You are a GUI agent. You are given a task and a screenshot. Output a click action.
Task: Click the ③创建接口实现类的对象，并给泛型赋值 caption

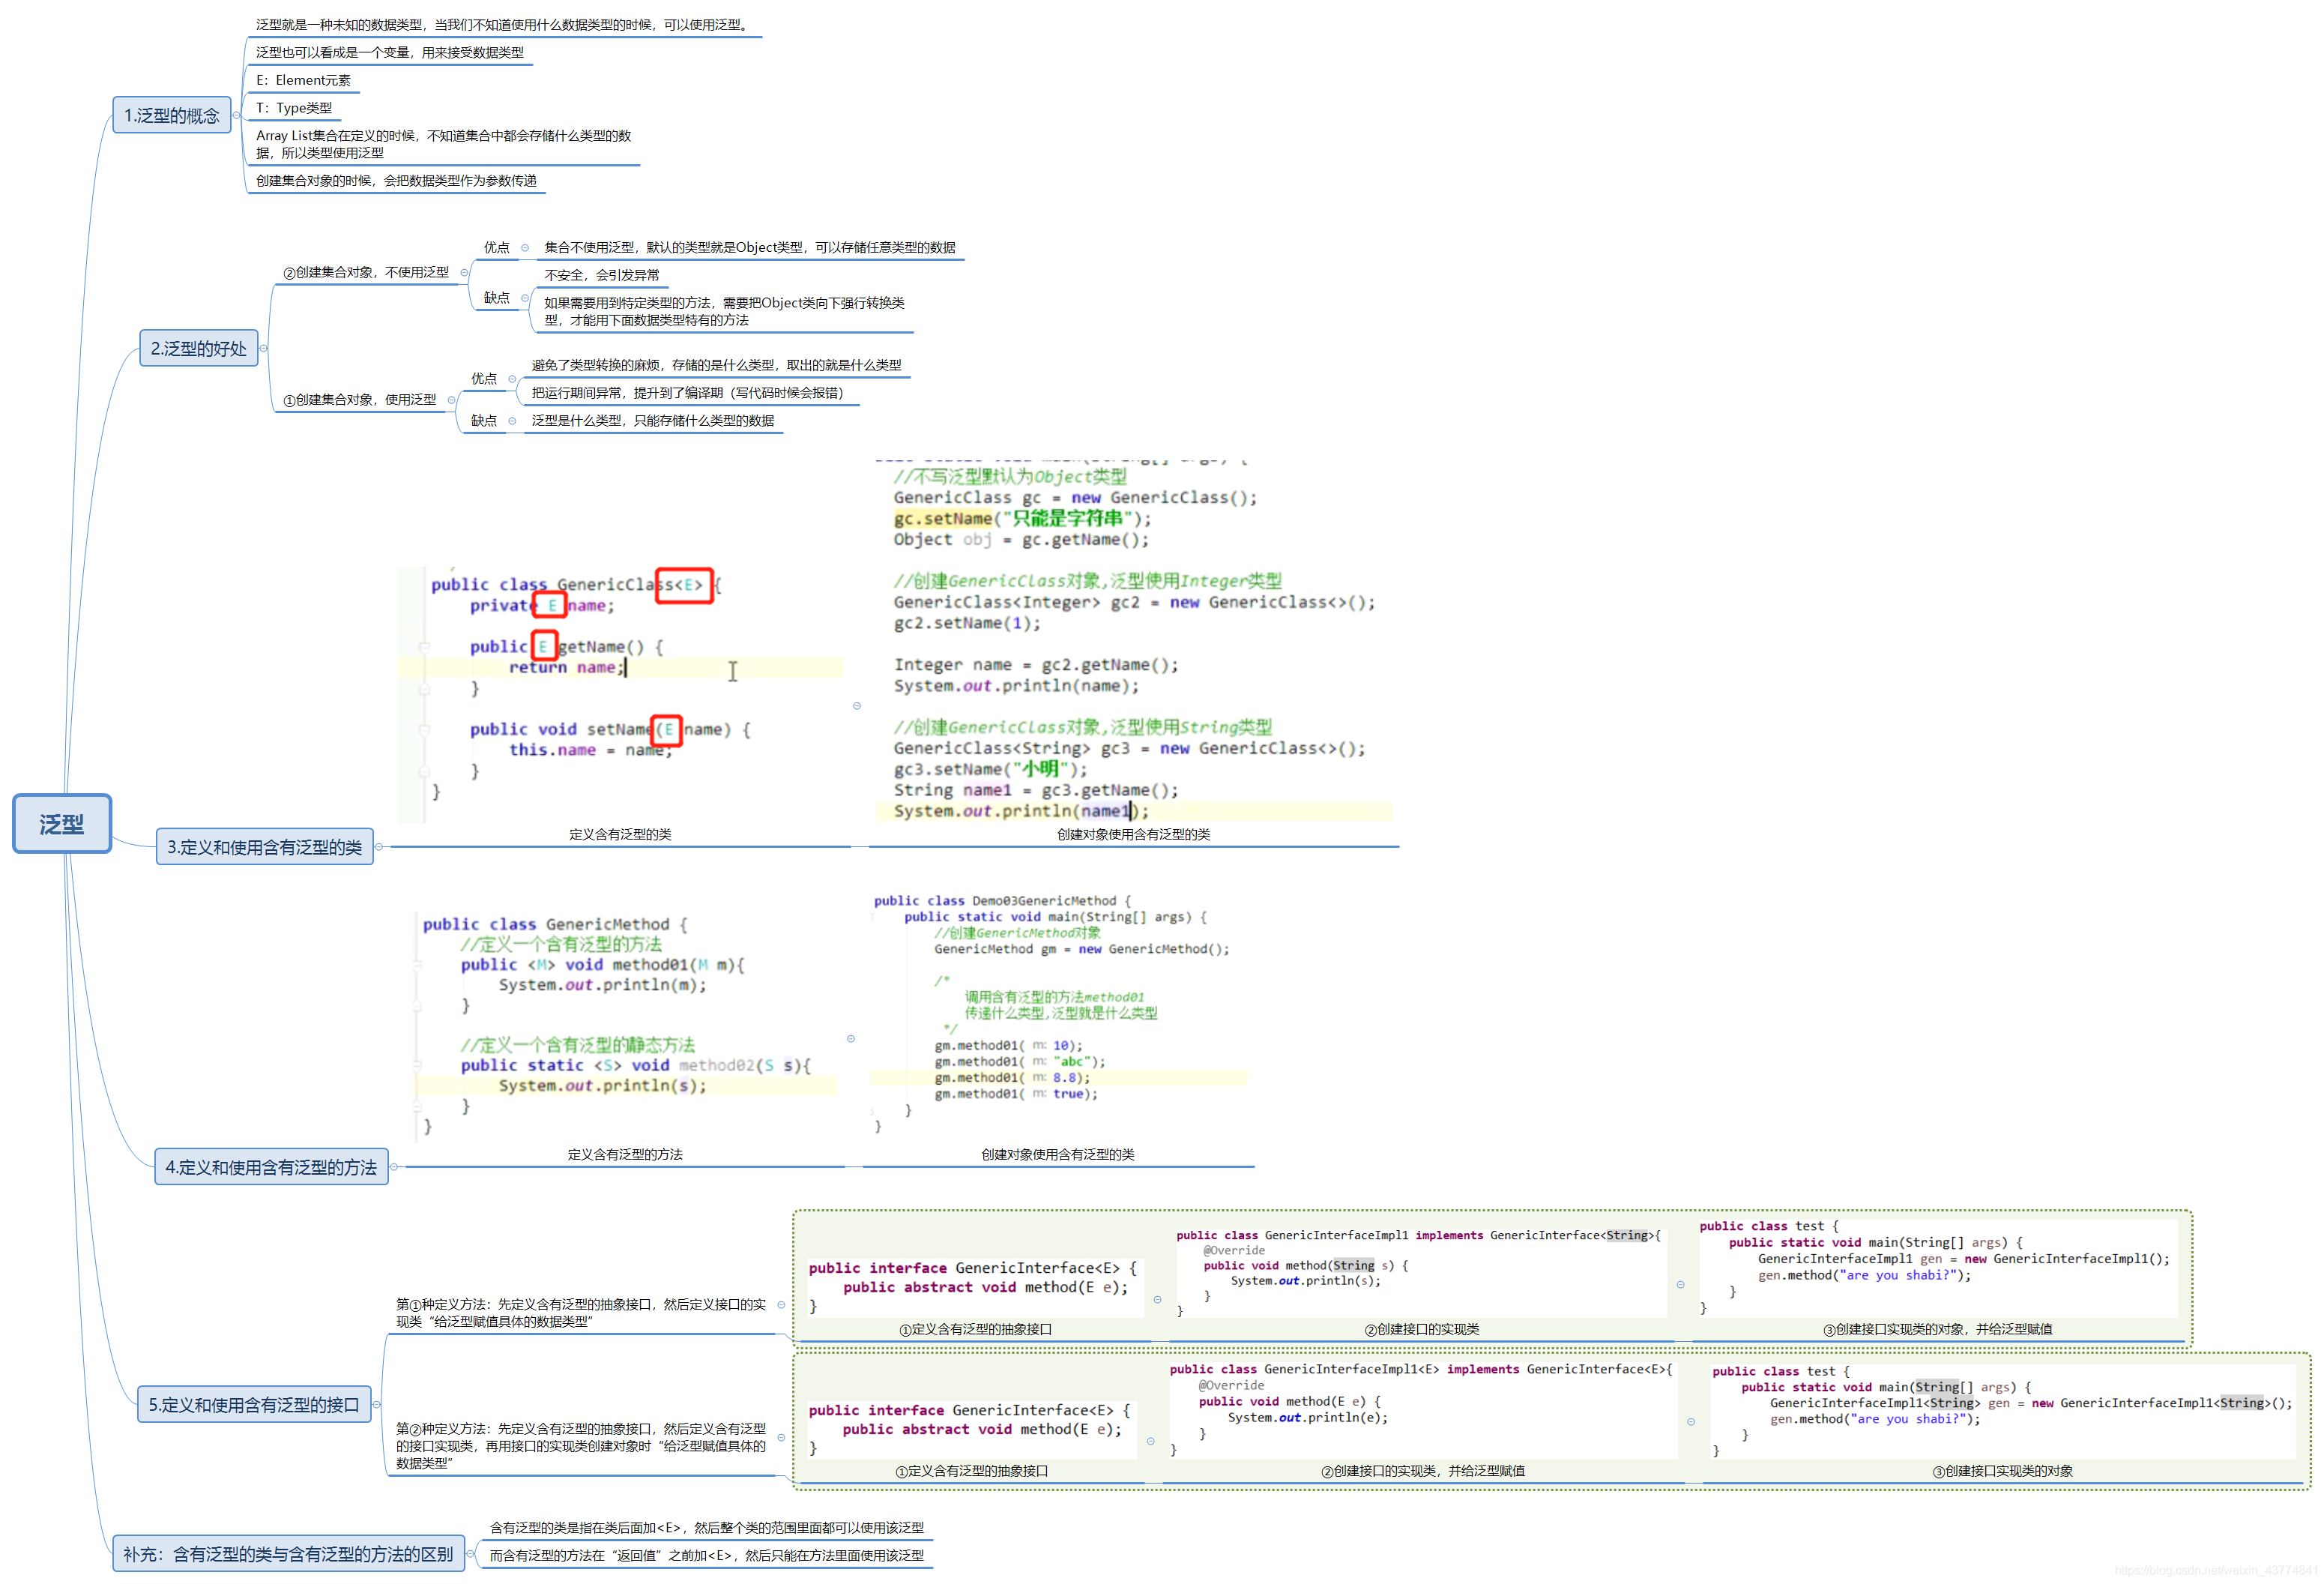tap(1937, 1329)
